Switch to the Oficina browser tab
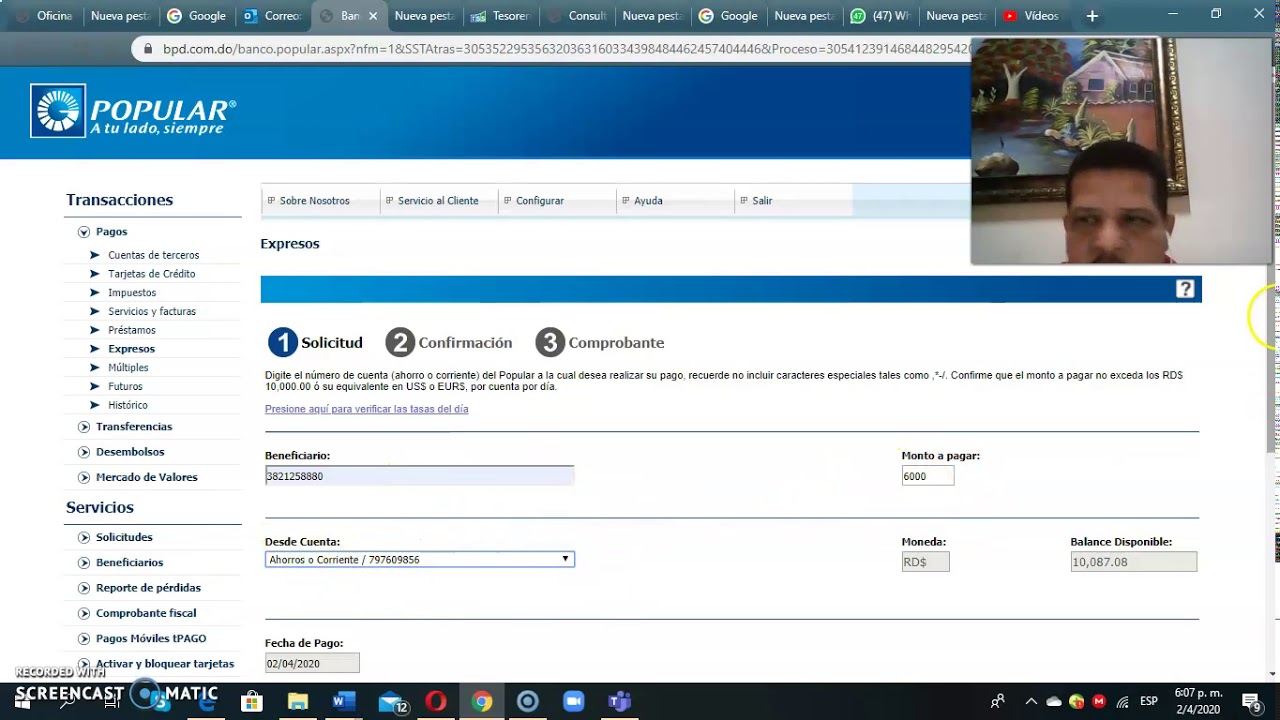The image size is (1280, 720). (44, 16)
